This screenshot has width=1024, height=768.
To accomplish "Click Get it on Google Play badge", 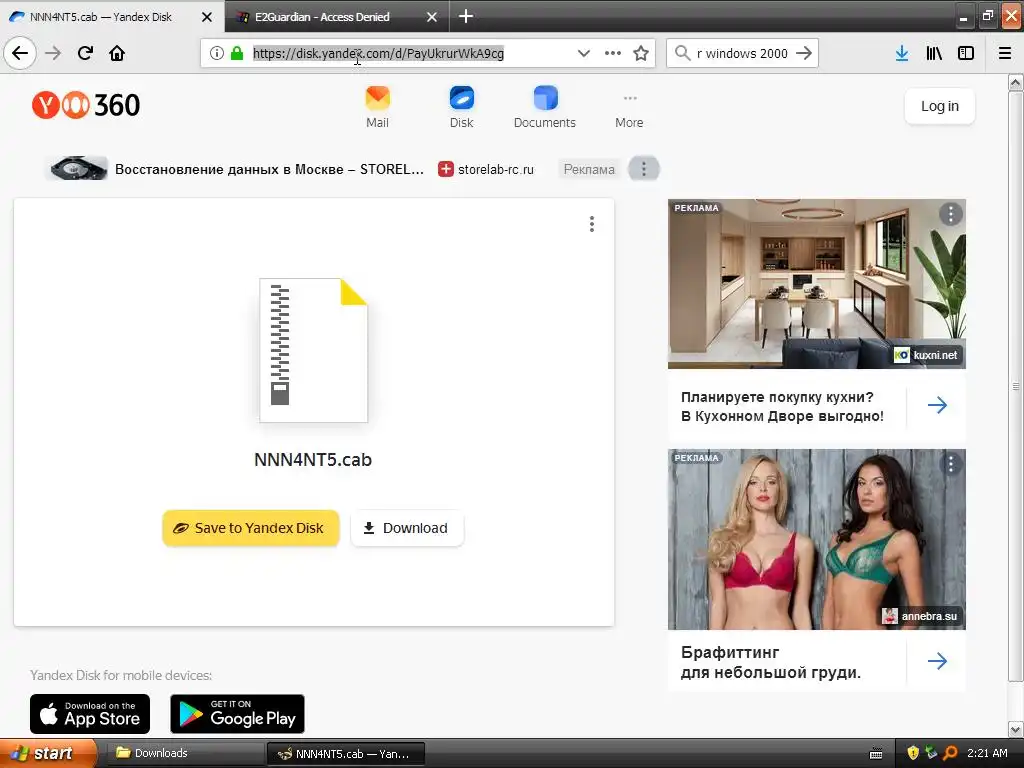I will pyautogui.click(x=237, y=714).
